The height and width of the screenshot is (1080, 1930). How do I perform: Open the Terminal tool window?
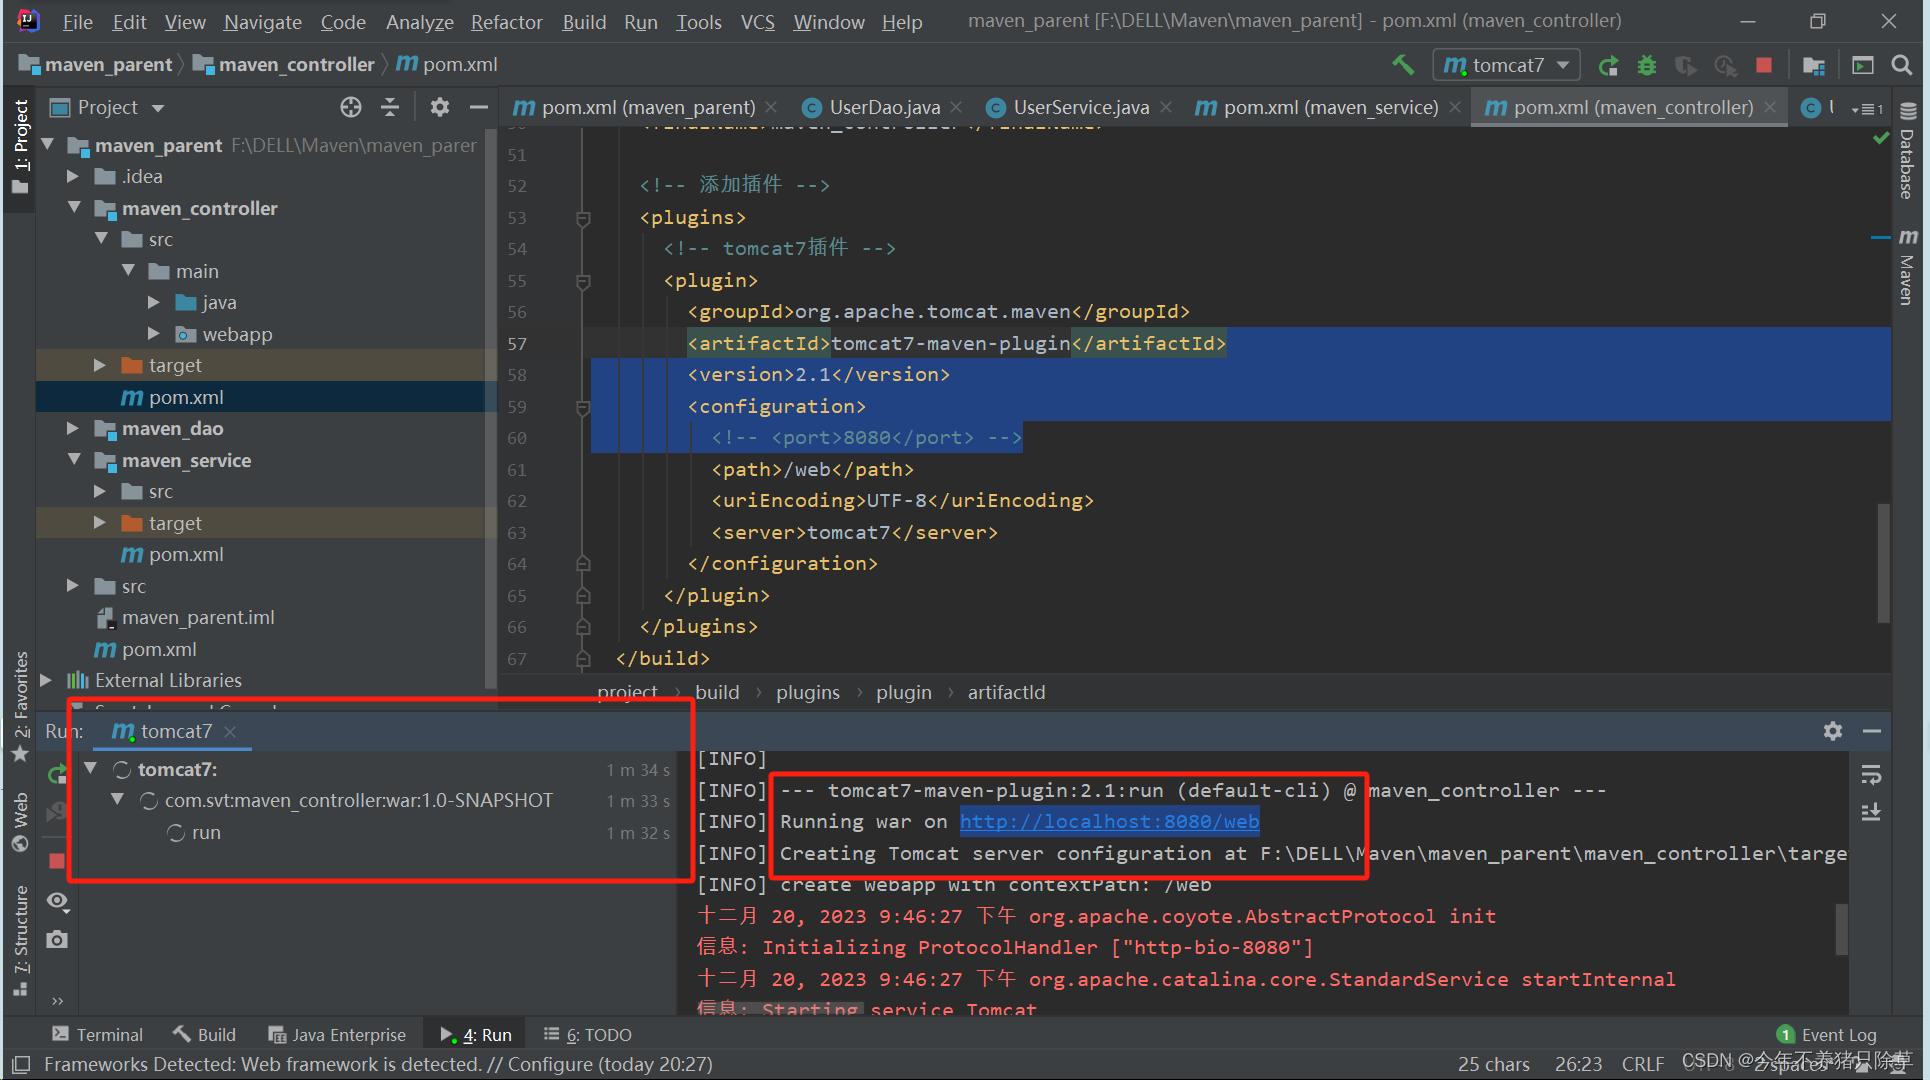[97, 1035]
